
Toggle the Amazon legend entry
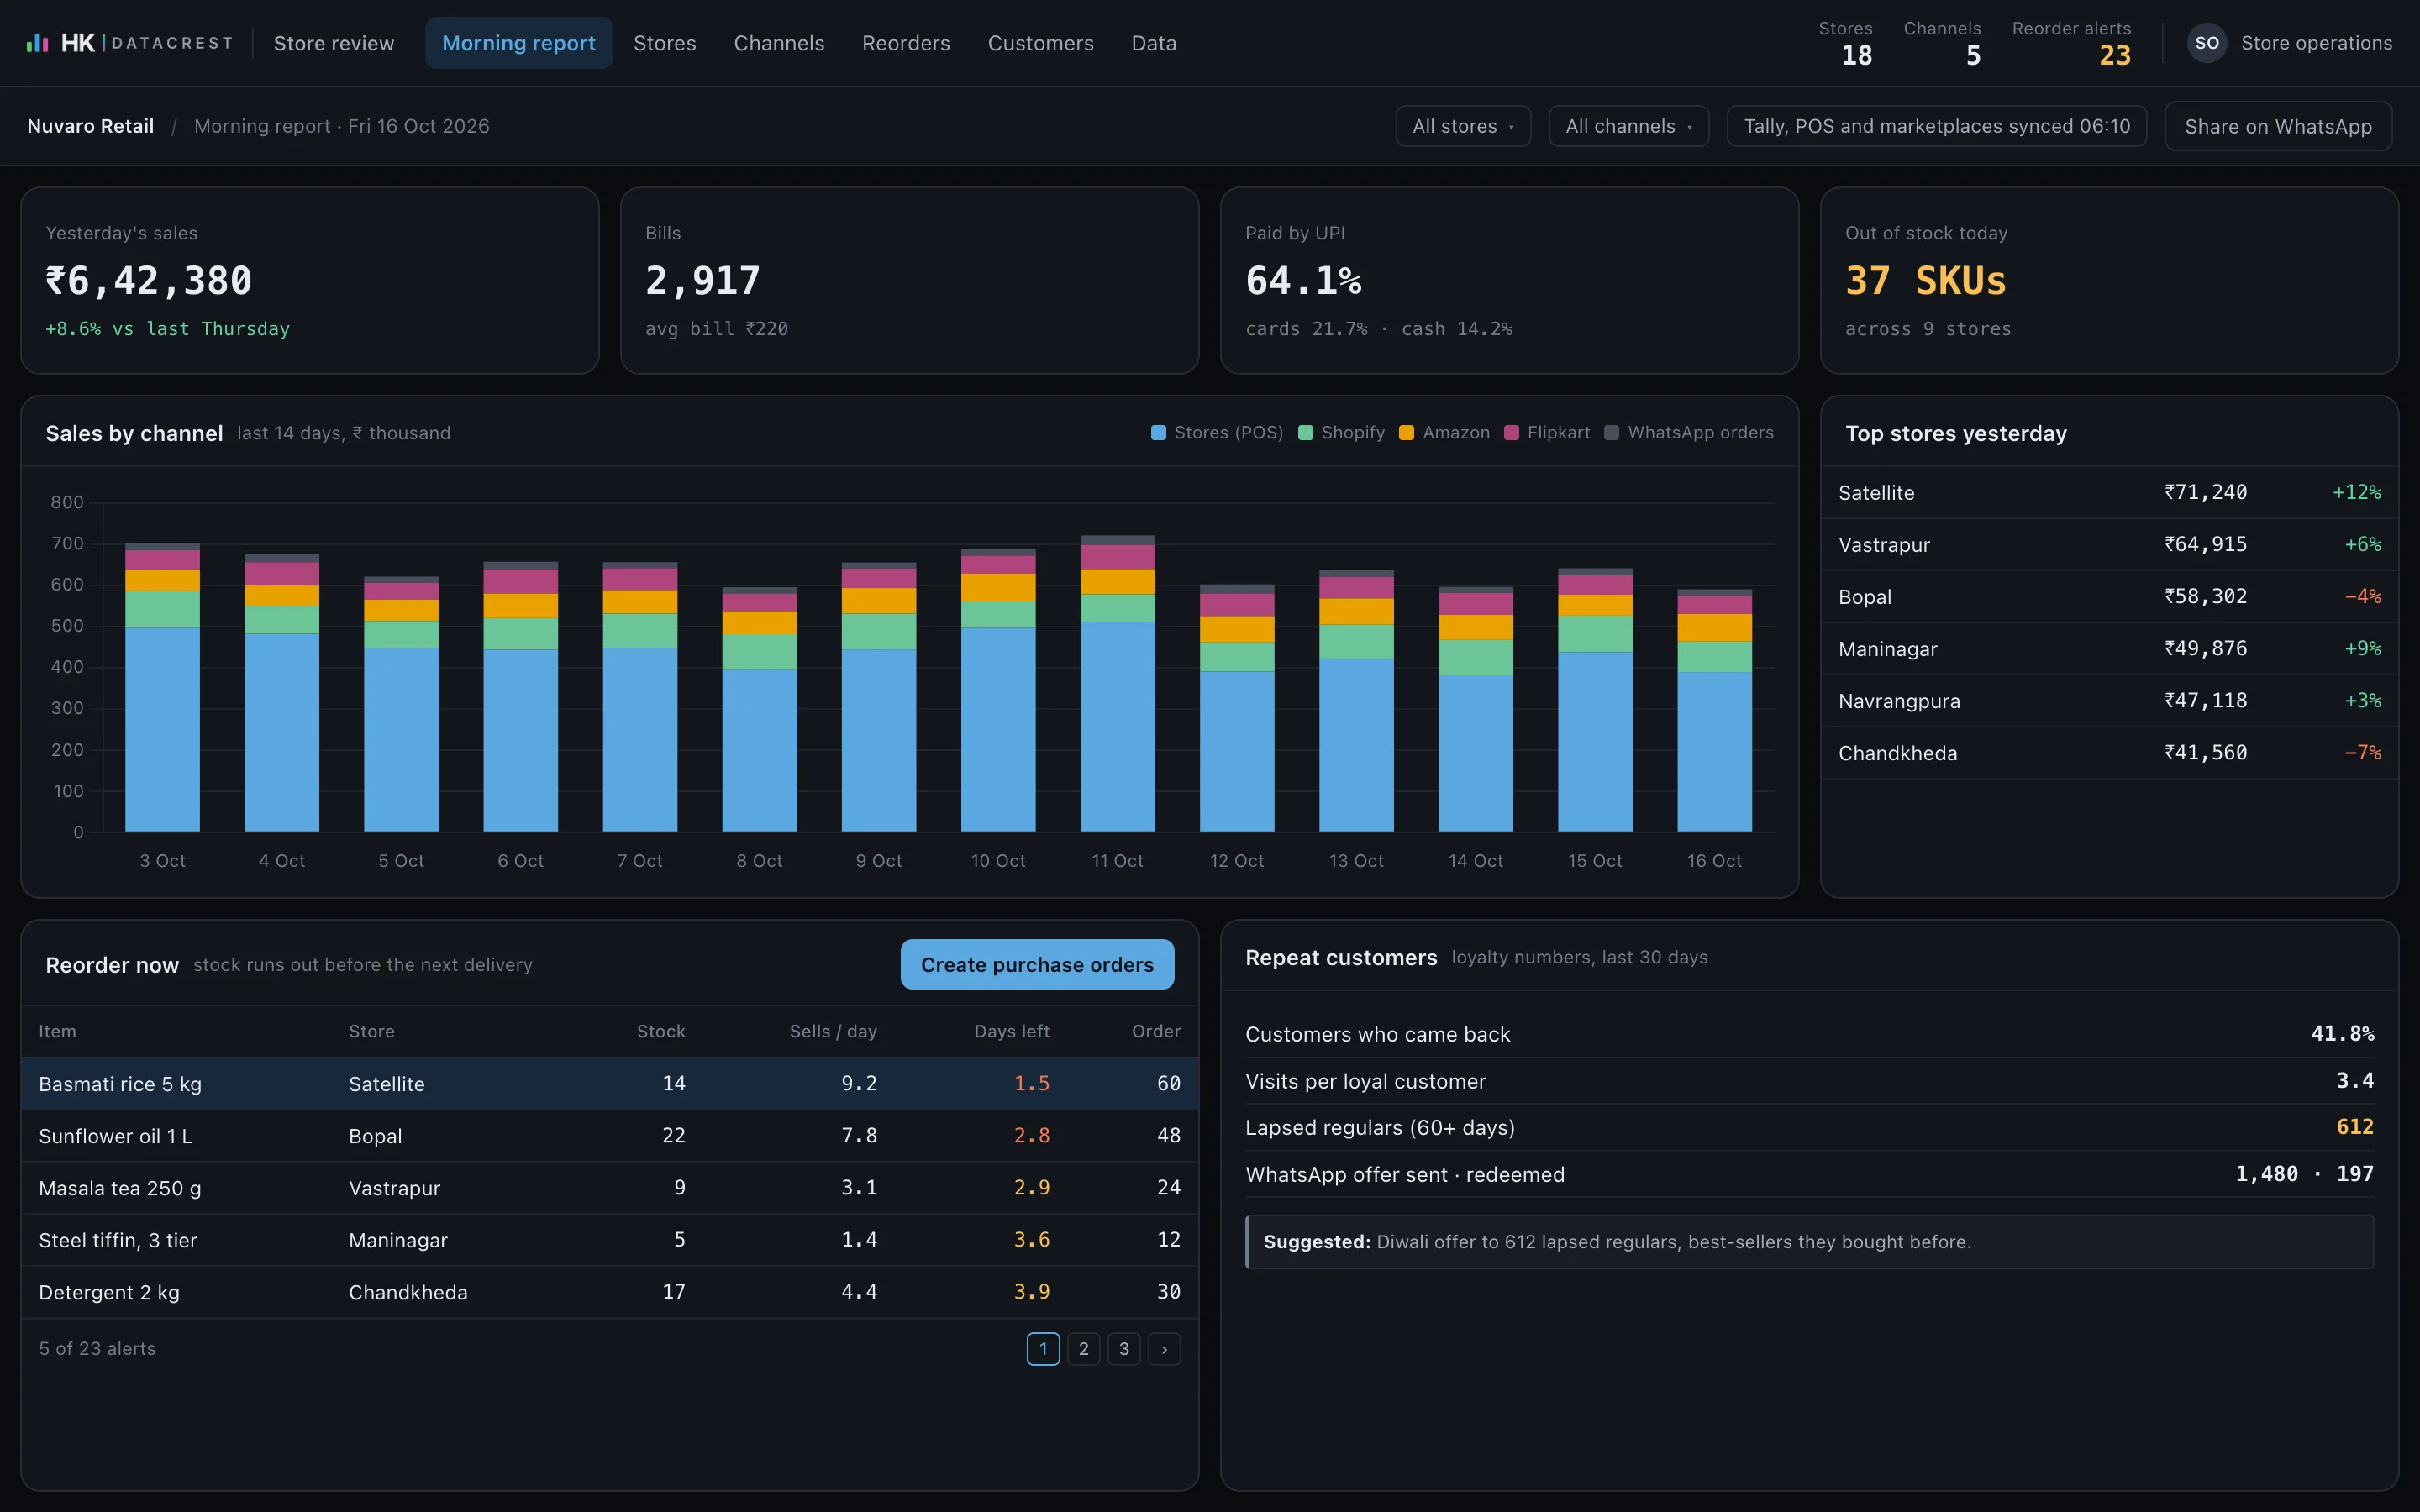1444,433
